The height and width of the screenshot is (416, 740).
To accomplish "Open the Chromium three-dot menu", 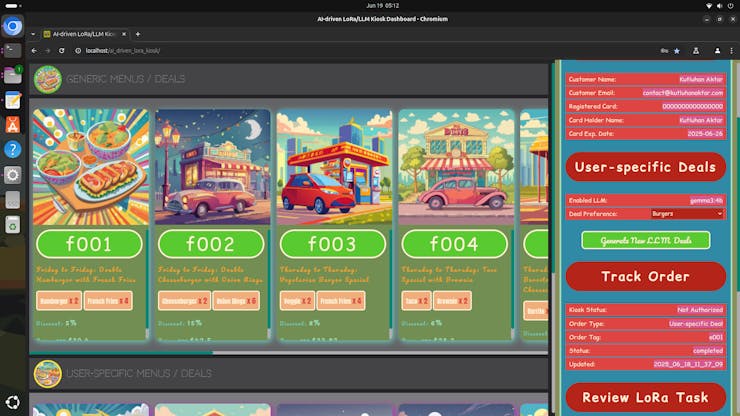I will pyautogui.click(x=732, y=51).
